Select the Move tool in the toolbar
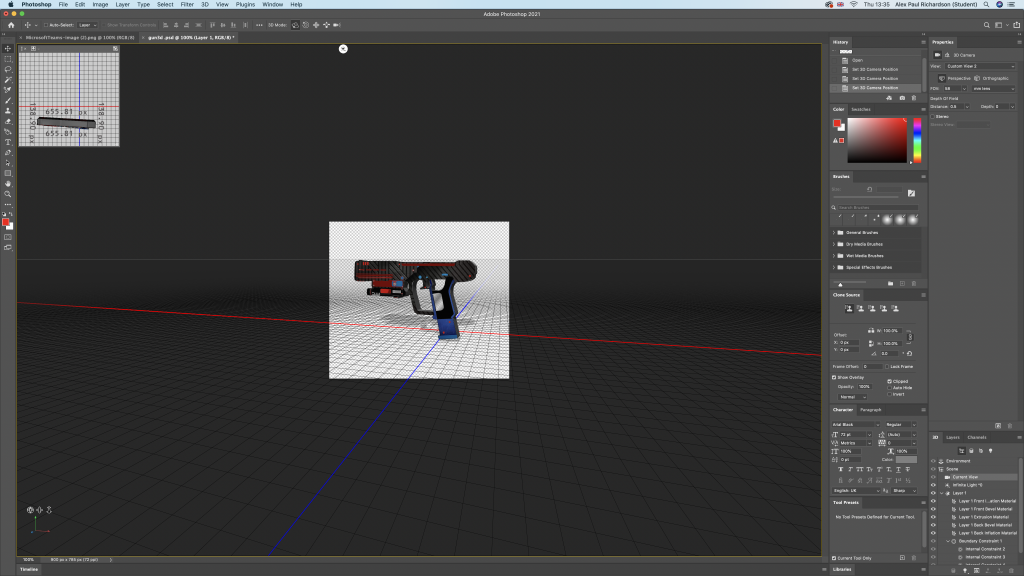Viewport: 1024px width, 576px height. 8,48
